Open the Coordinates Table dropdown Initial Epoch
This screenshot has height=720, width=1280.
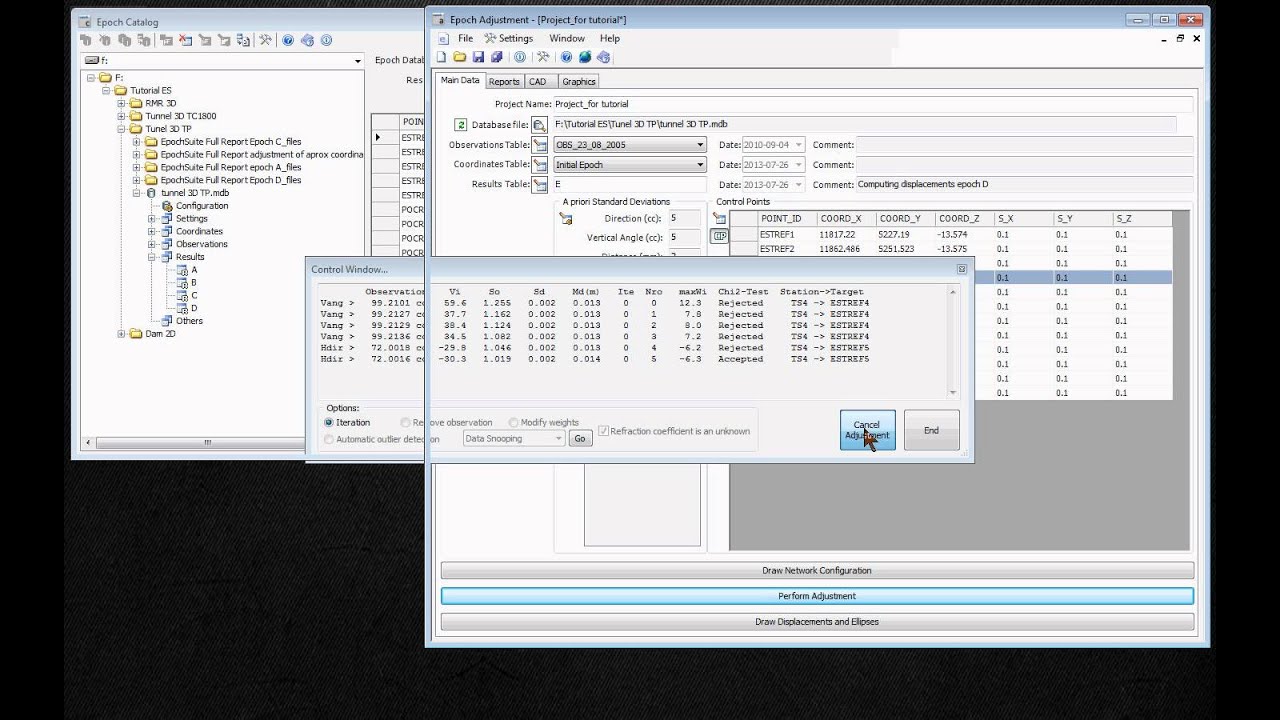click(630, 165)
